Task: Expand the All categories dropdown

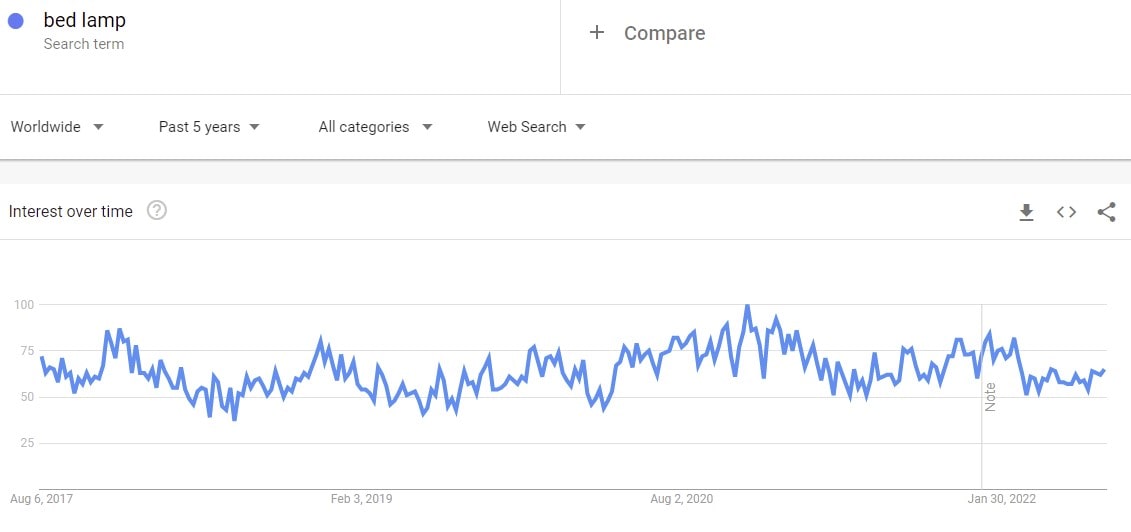Action: 375,127
